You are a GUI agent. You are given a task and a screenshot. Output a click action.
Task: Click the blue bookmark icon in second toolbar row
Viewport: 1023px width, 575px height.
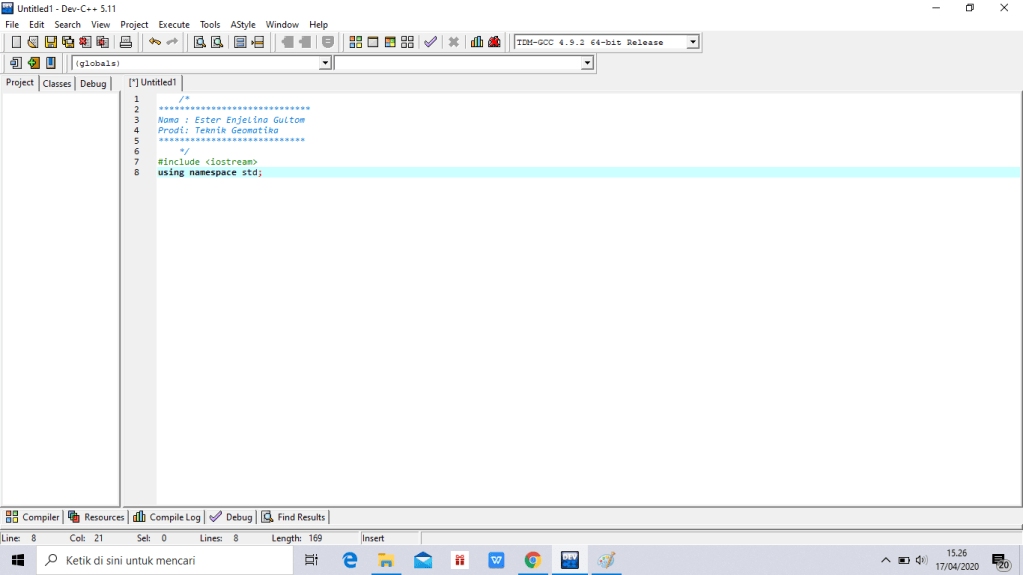51,63
